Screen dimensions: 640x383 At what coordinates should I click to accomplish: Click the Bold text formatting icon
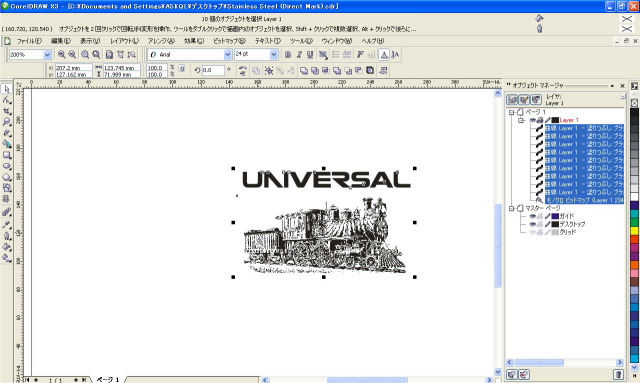pos(288,54)
